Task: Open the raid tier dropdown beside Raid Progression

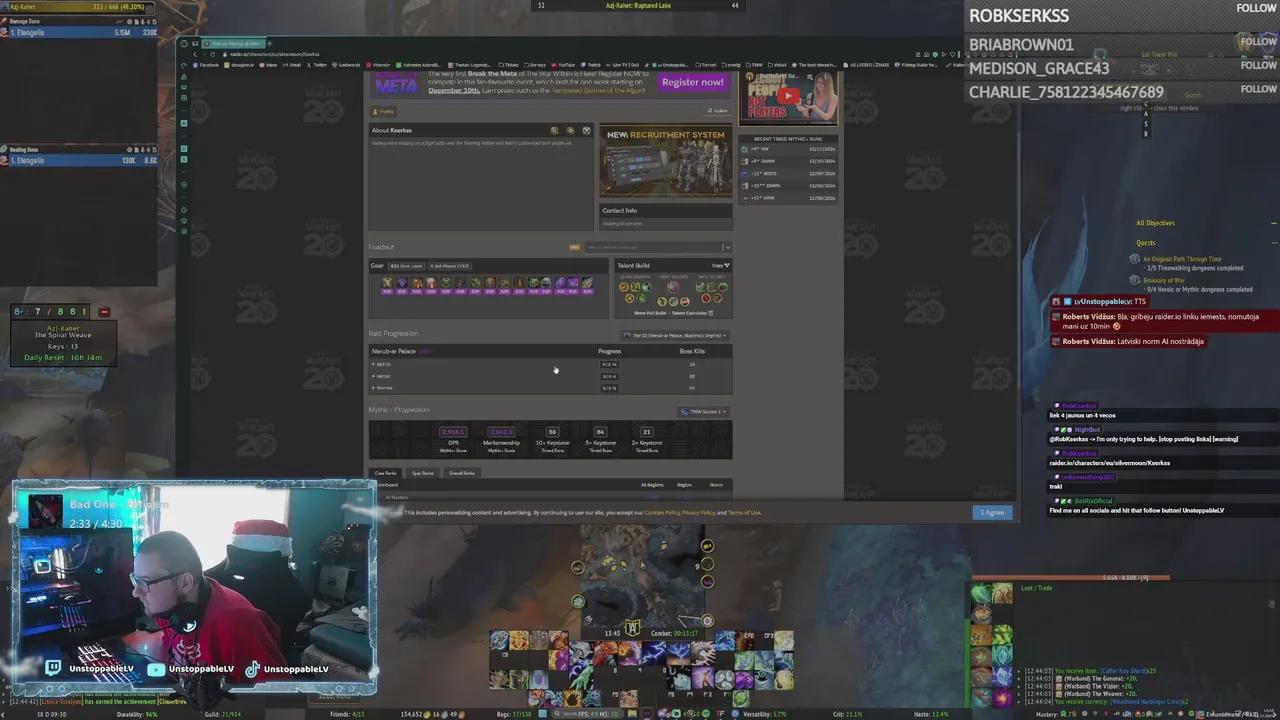Action: [675, 335]
